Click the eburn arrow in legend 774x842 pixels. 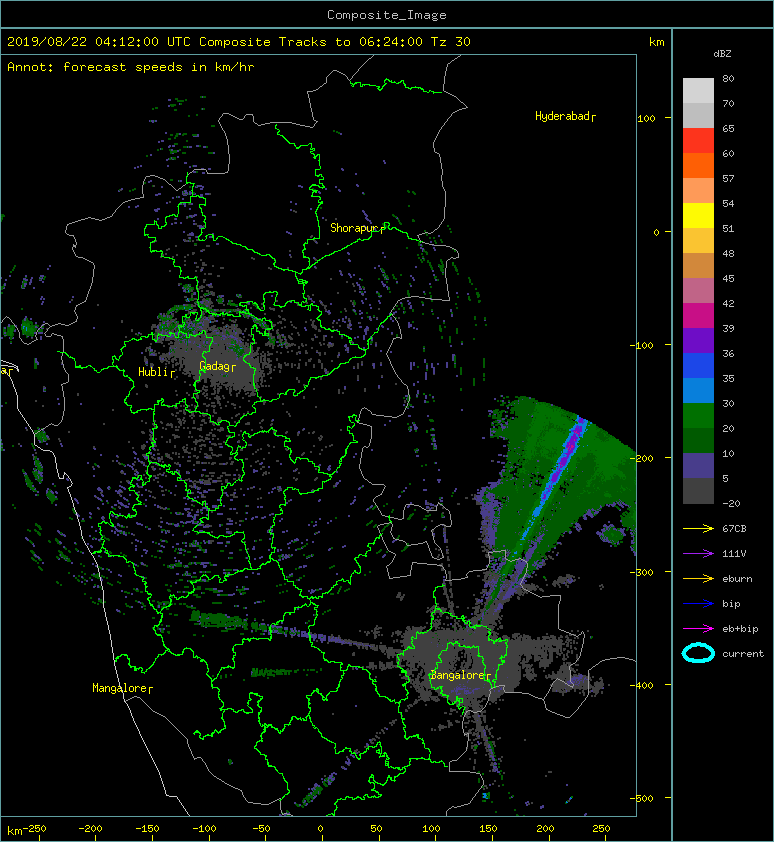click(698, 579)
